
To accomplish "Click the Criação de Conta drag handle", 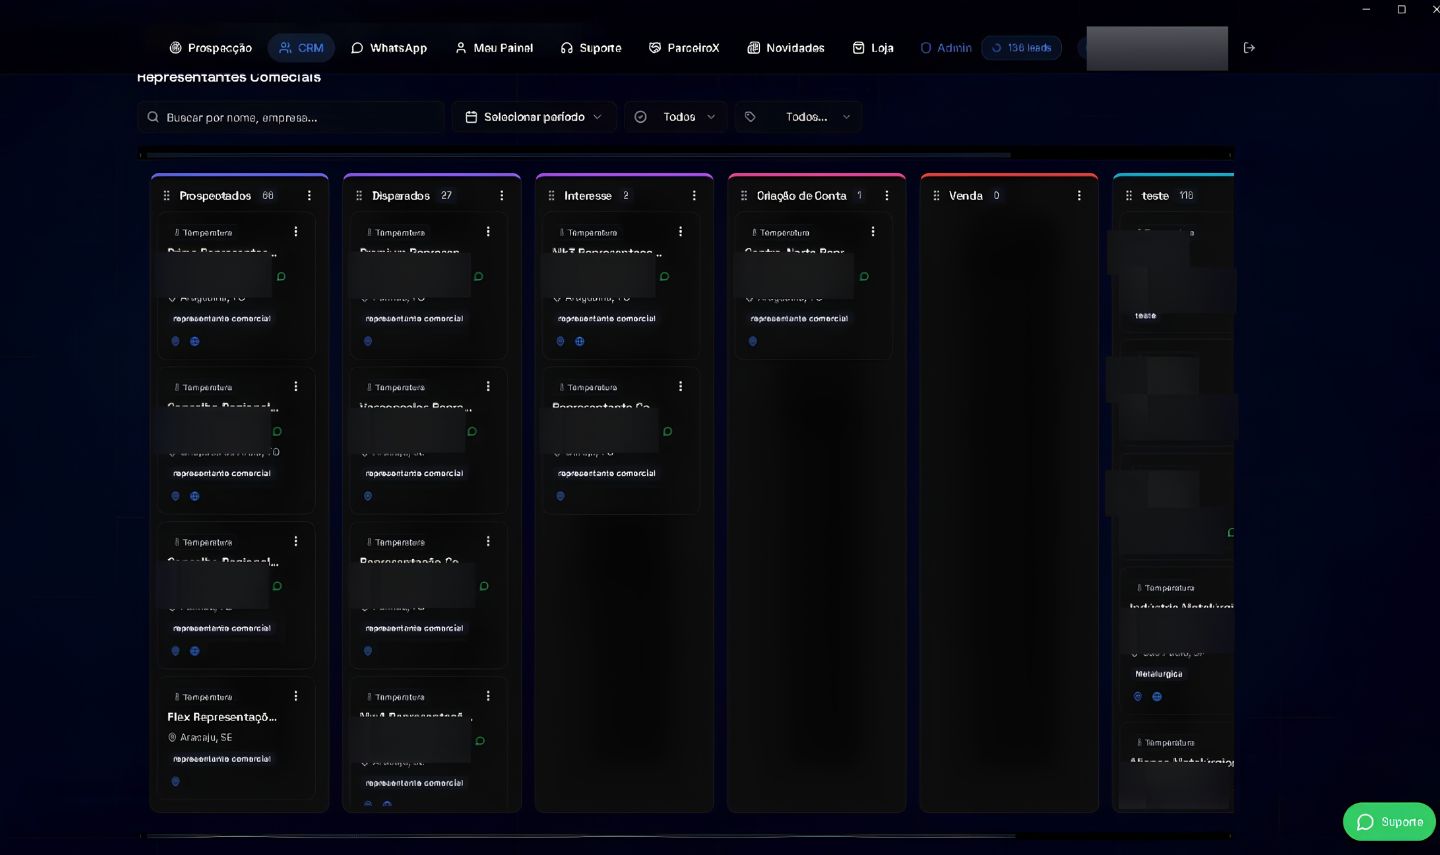I will [x=744, y=196].
